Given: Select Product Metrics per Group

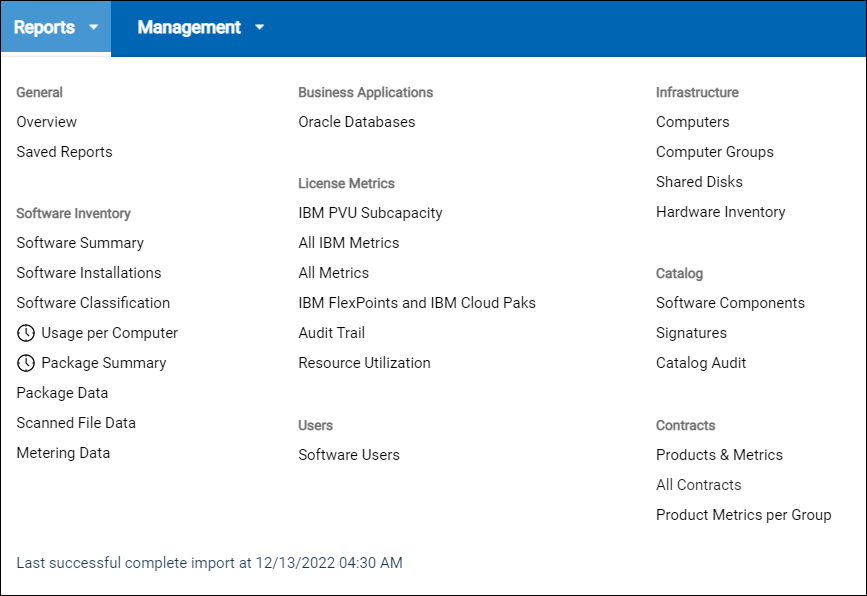Looking at the screenshot, I should [x=743, y=515].
